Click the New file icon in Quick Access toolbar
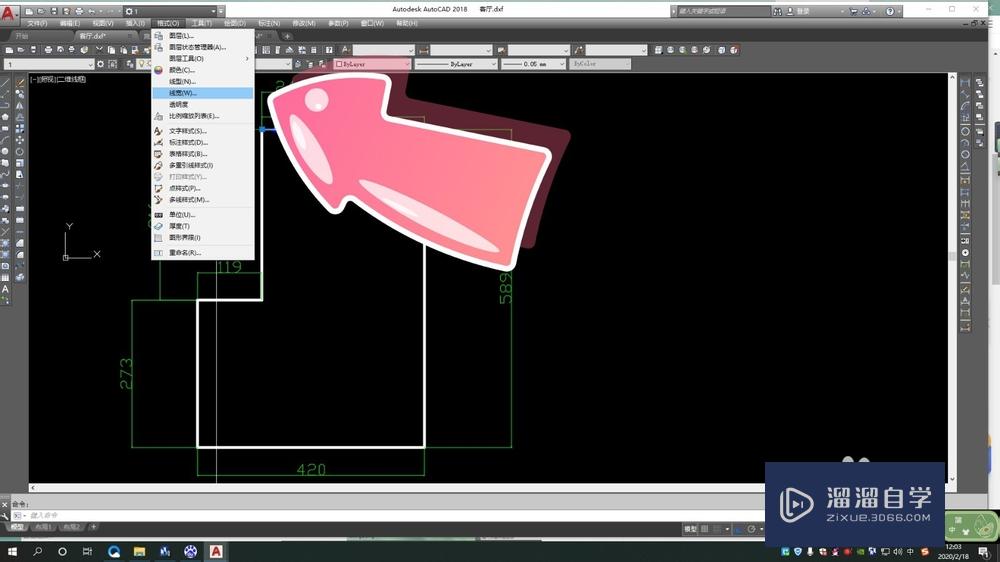Screen dimensions: 1000x562 [29, 11]
